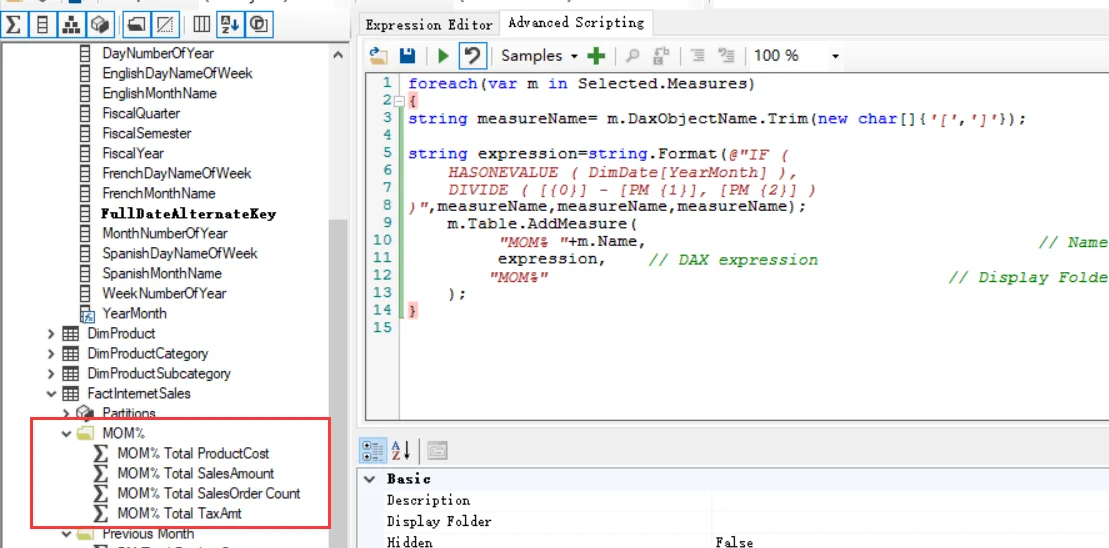Expand the Partitions node
The height and width of the screenshot is (548, 1109).
click(66, 413)
